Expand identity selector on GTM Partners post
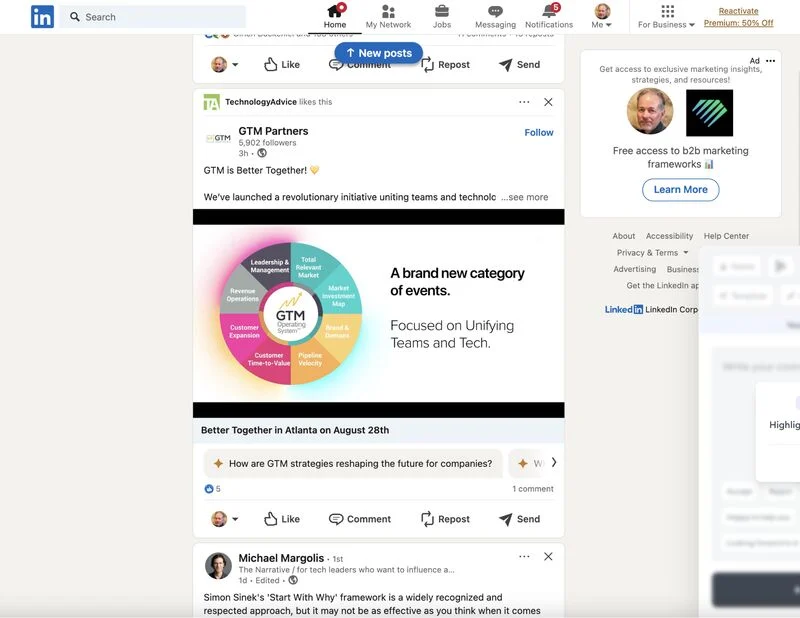The height and width of the screenshot is (618, 800). [x=224, y=519]
